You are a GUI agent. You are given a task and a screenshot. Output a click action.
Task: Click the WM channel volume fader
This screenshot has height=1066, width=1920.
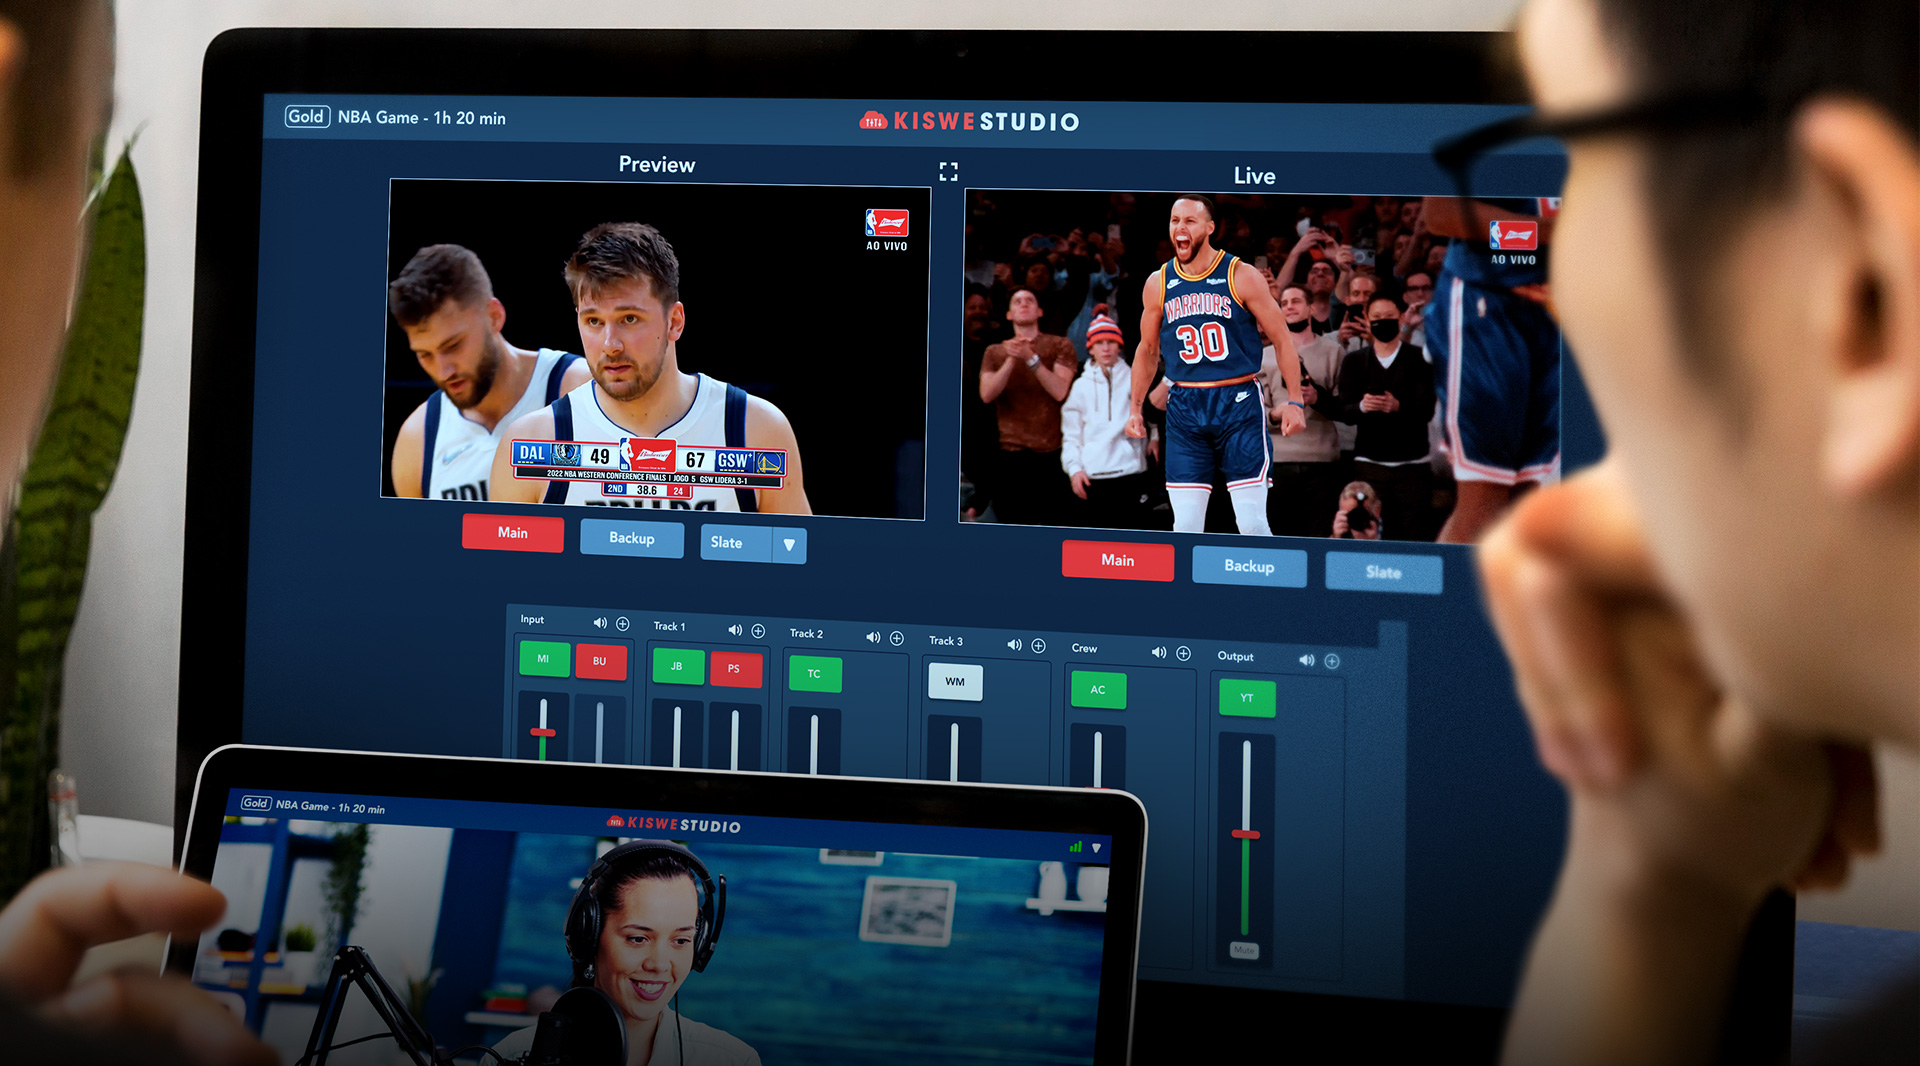(x=954, y=750)
